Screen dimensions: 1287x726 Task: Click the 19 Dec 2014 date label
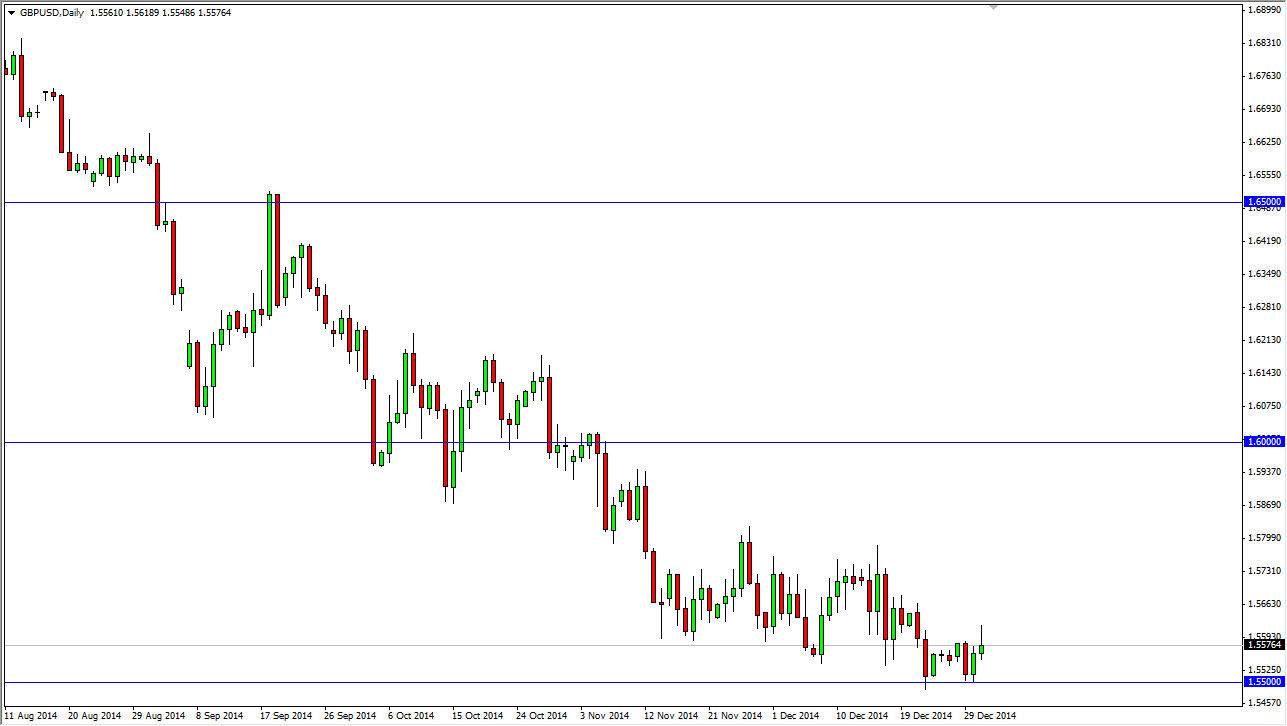coord(926,716)
